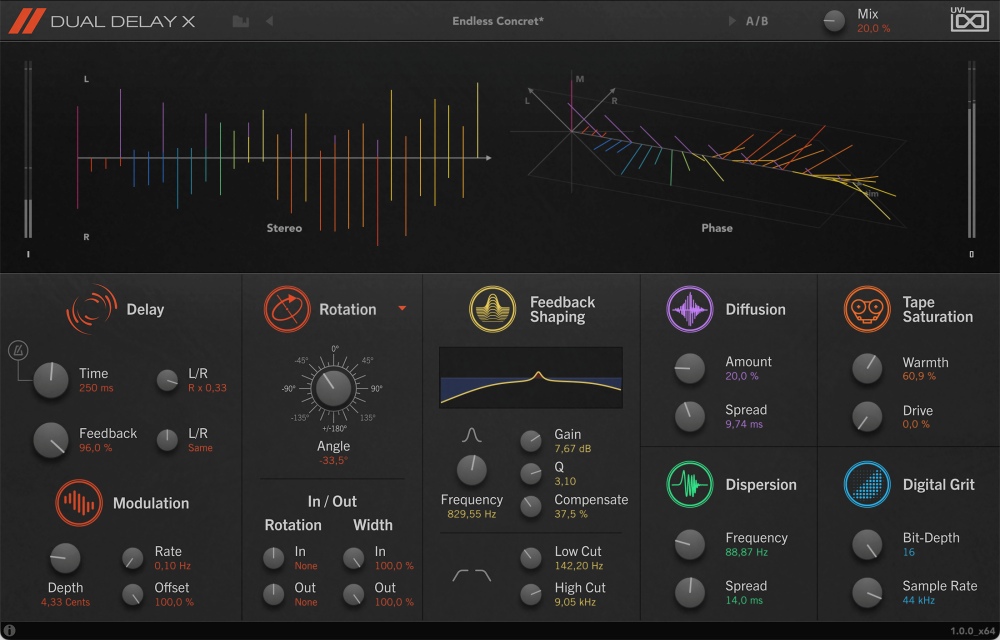Click the UVI logo icon
Viewport: 1000px width, 640px height.
click(x=969, y=19)
